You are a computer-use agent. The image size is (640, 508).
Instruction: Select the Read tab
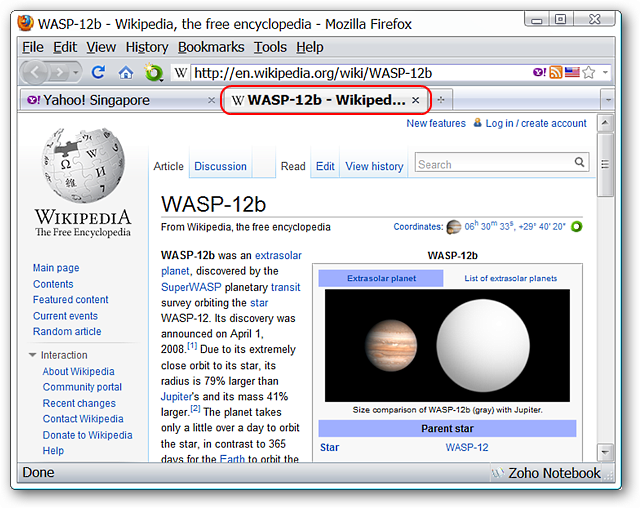click(x=293, y=166)
